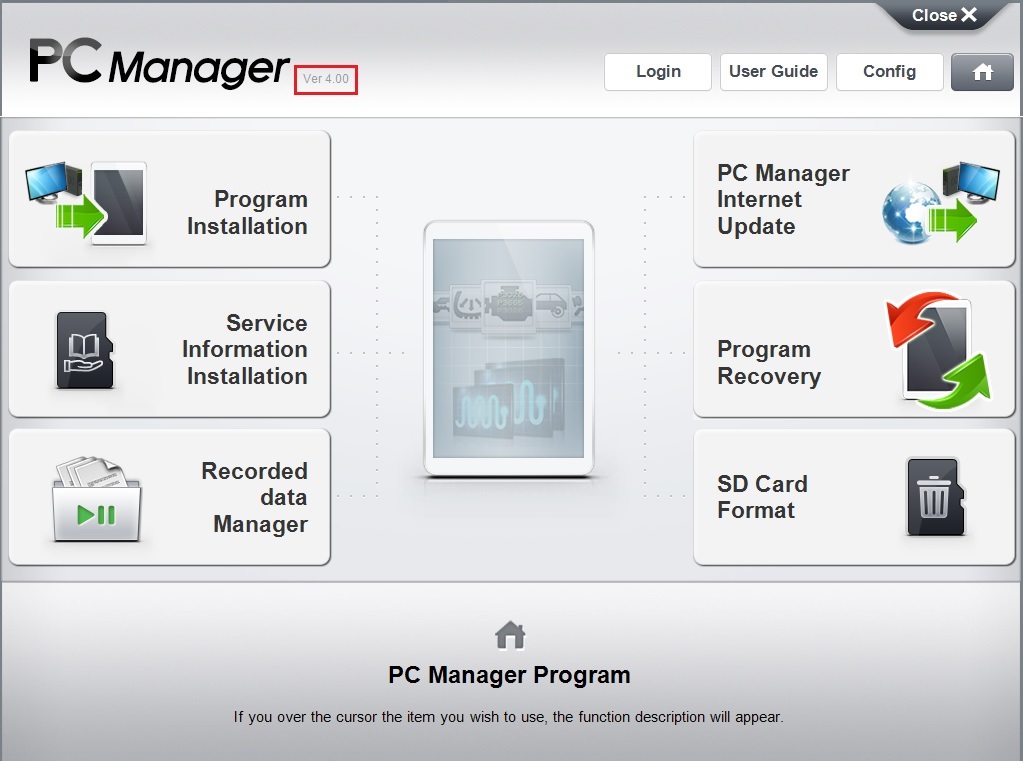Image resolution: width=1023 pixels, height=761 pixels.
Task: Click the Recorded data folder play-pause icon
Action: tap(96, 499)
